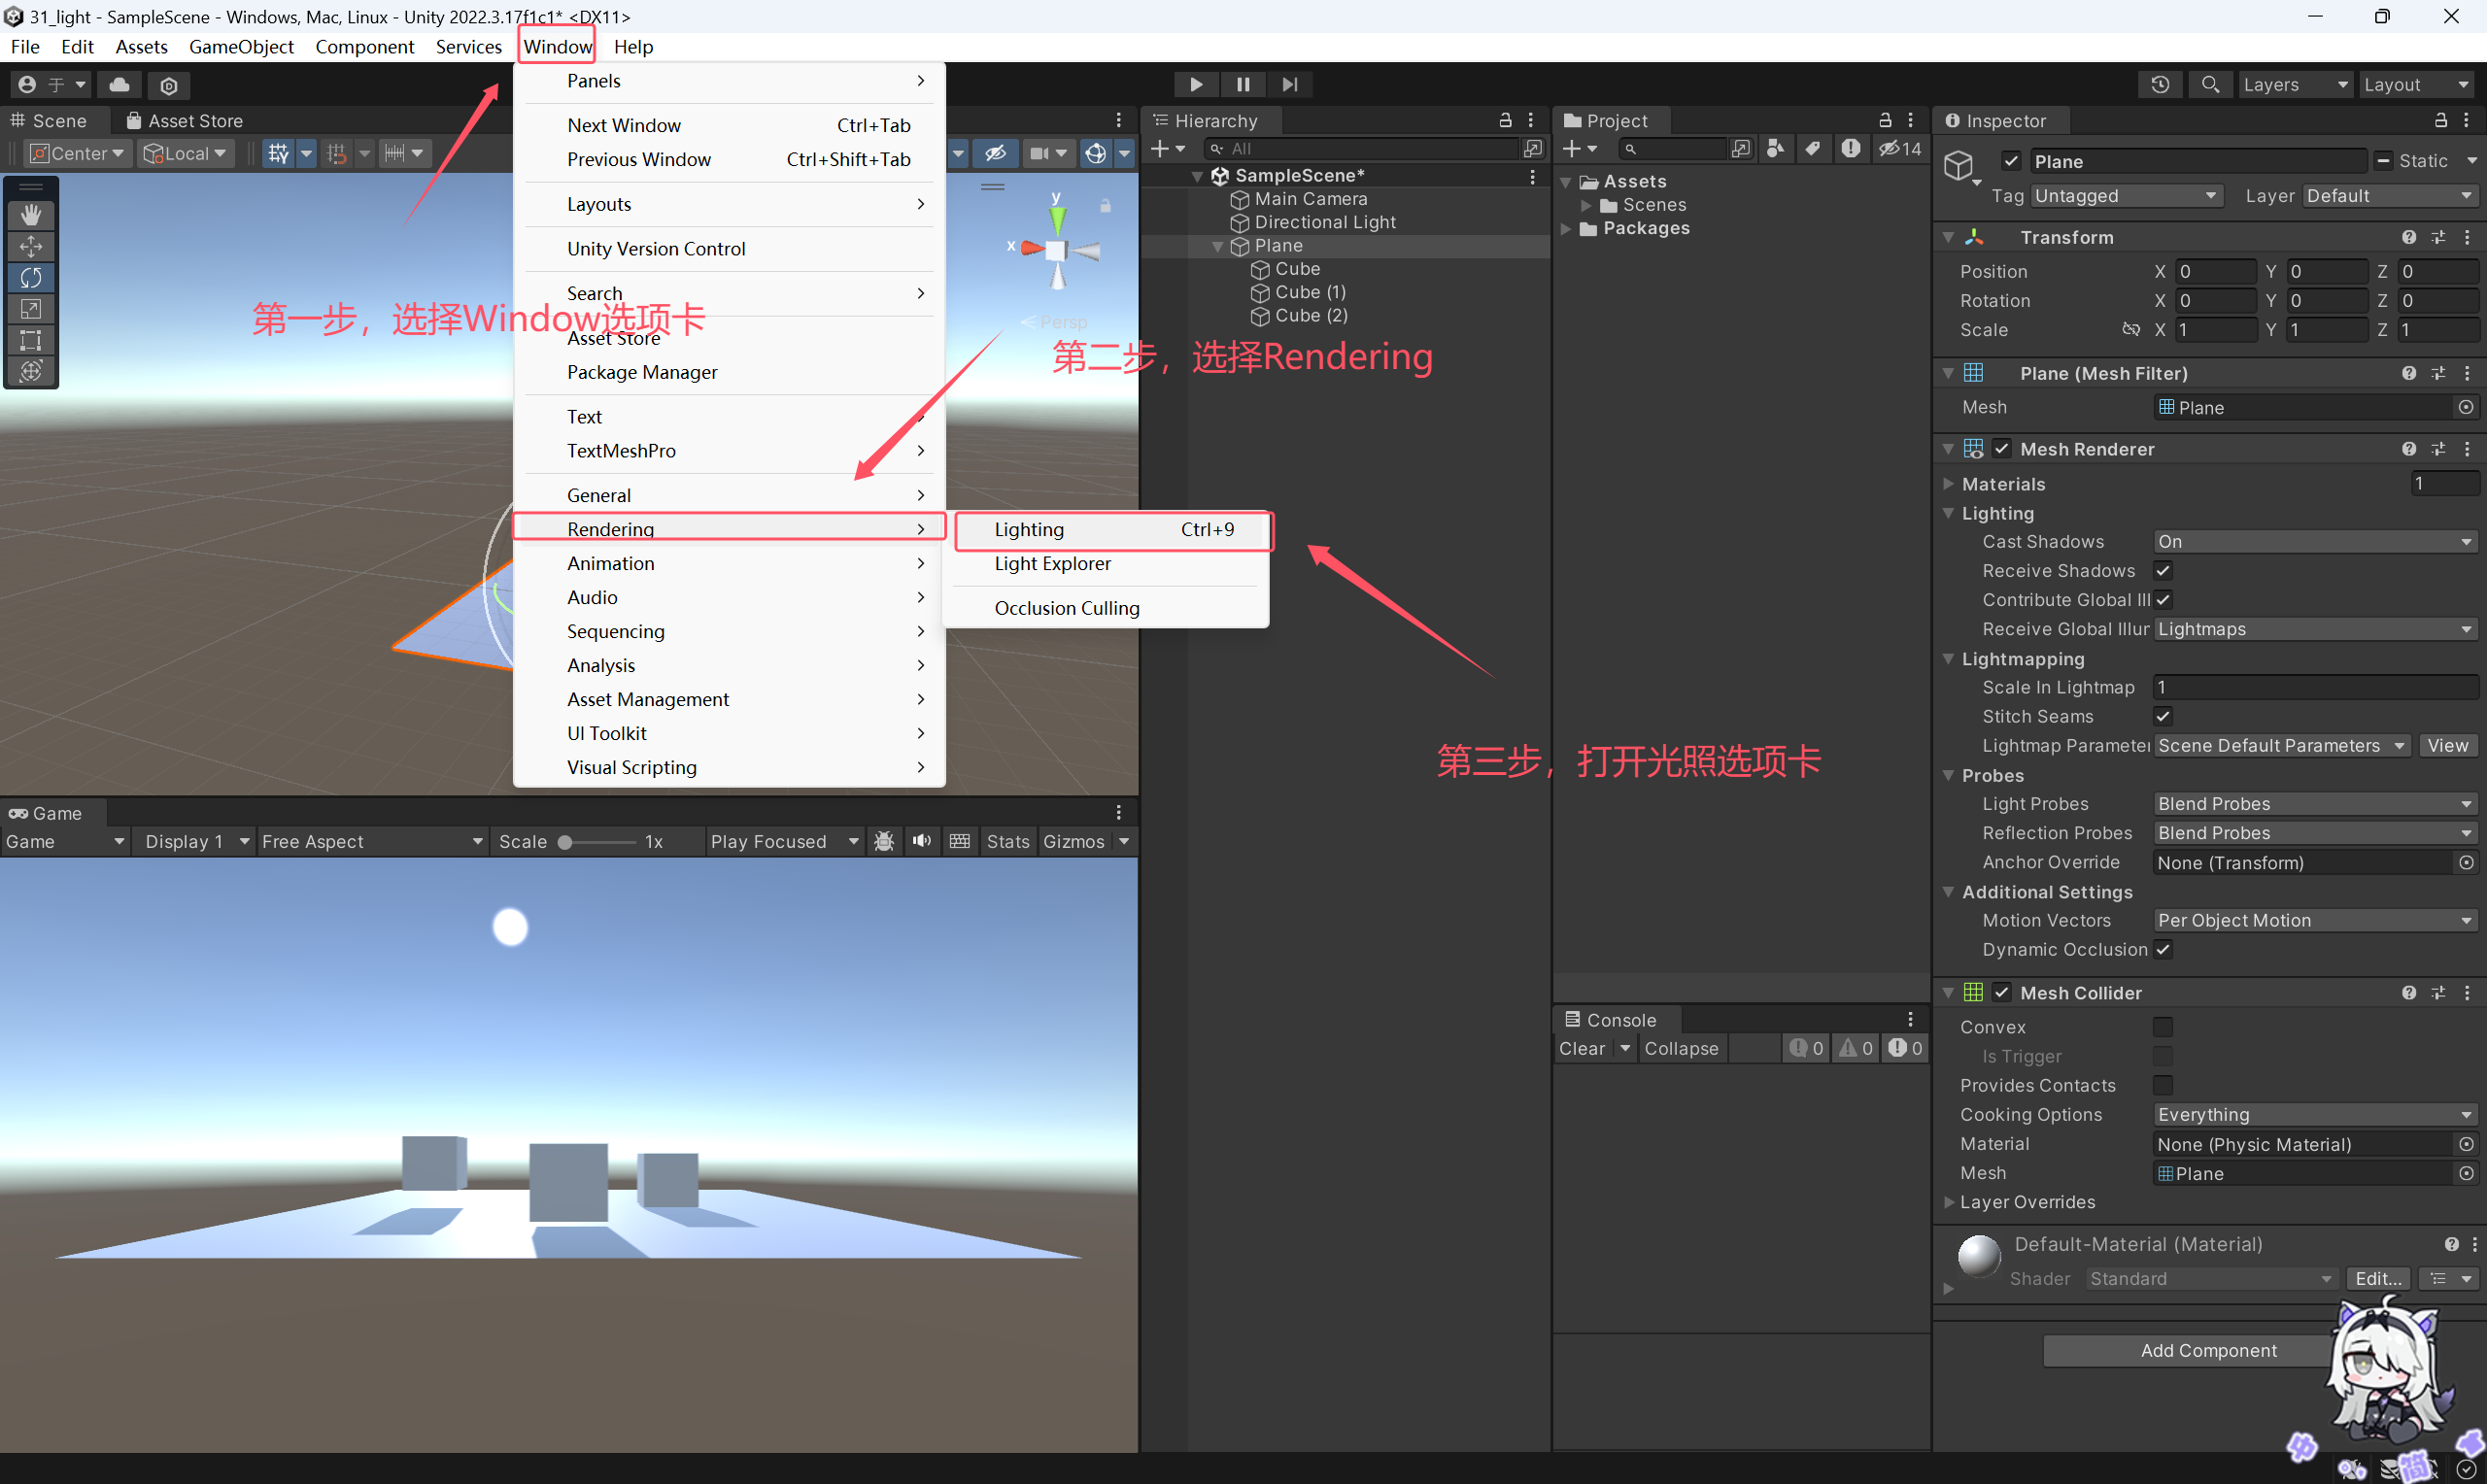
Task: Click Project search by label icon
Action: [x=1813, y=149]
